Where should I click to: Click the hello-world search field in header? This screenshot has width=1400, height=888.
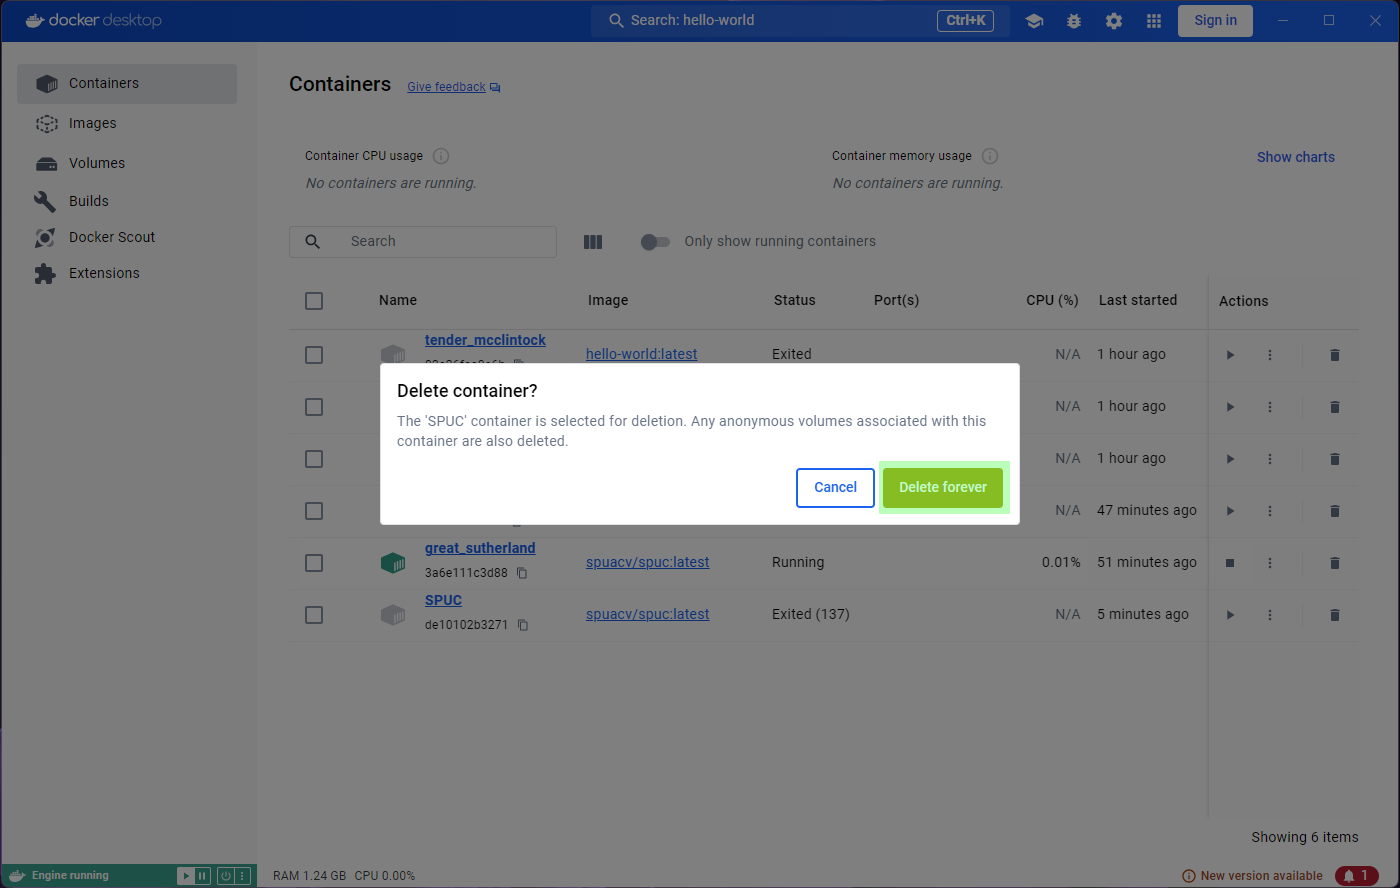(x=800, y=20)
